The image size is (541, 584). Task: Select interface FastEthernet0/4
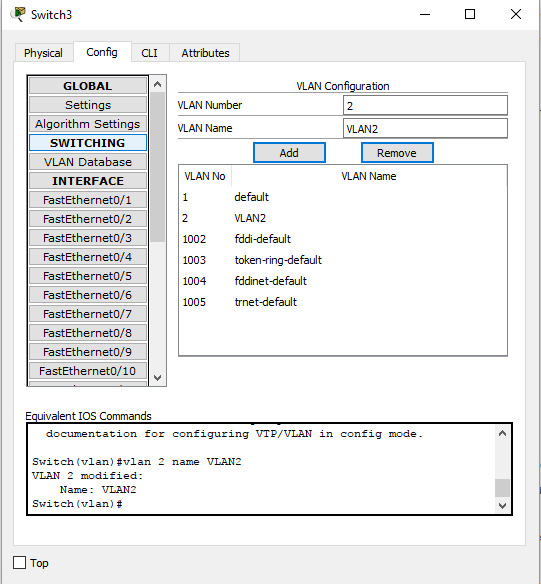(x=88, y=257)
